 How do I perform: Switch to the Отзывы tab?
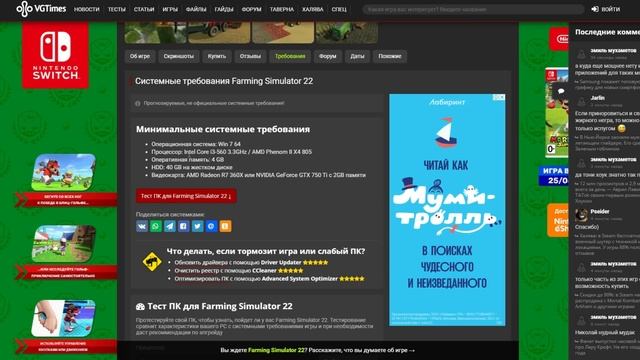[250, 56]
